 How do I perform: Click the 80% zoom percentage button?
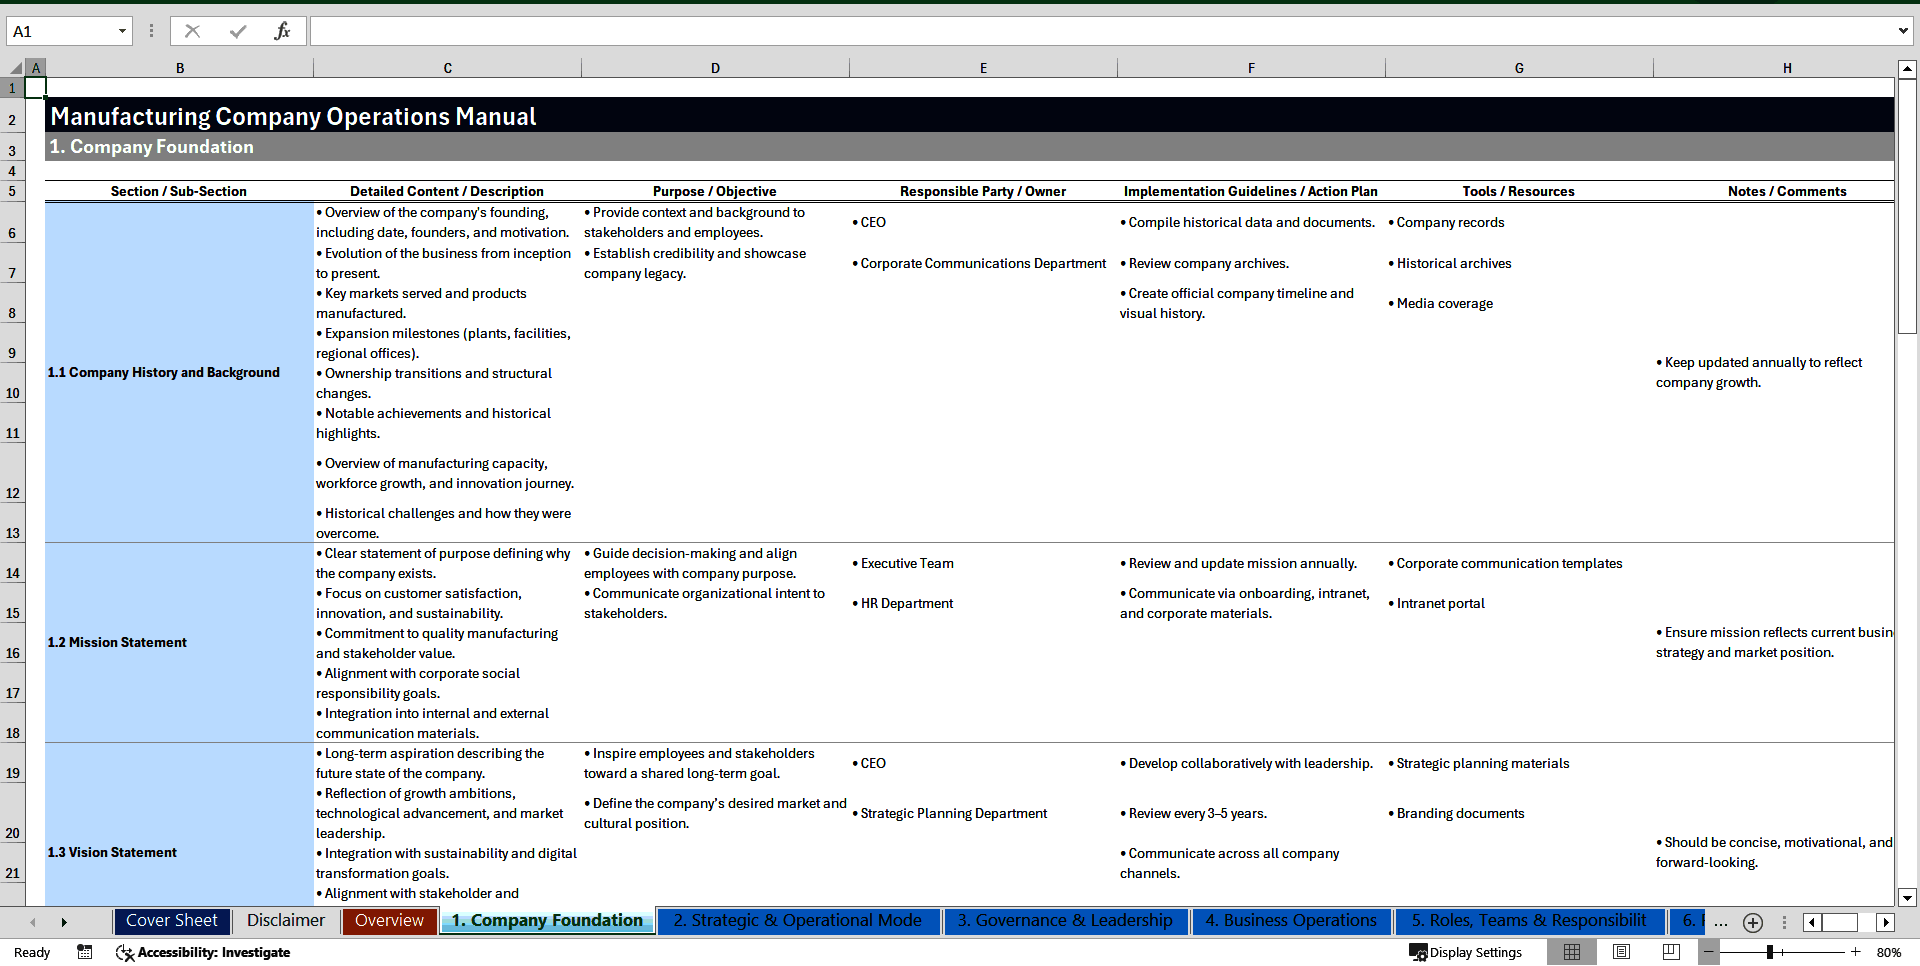pos(1888,952)
